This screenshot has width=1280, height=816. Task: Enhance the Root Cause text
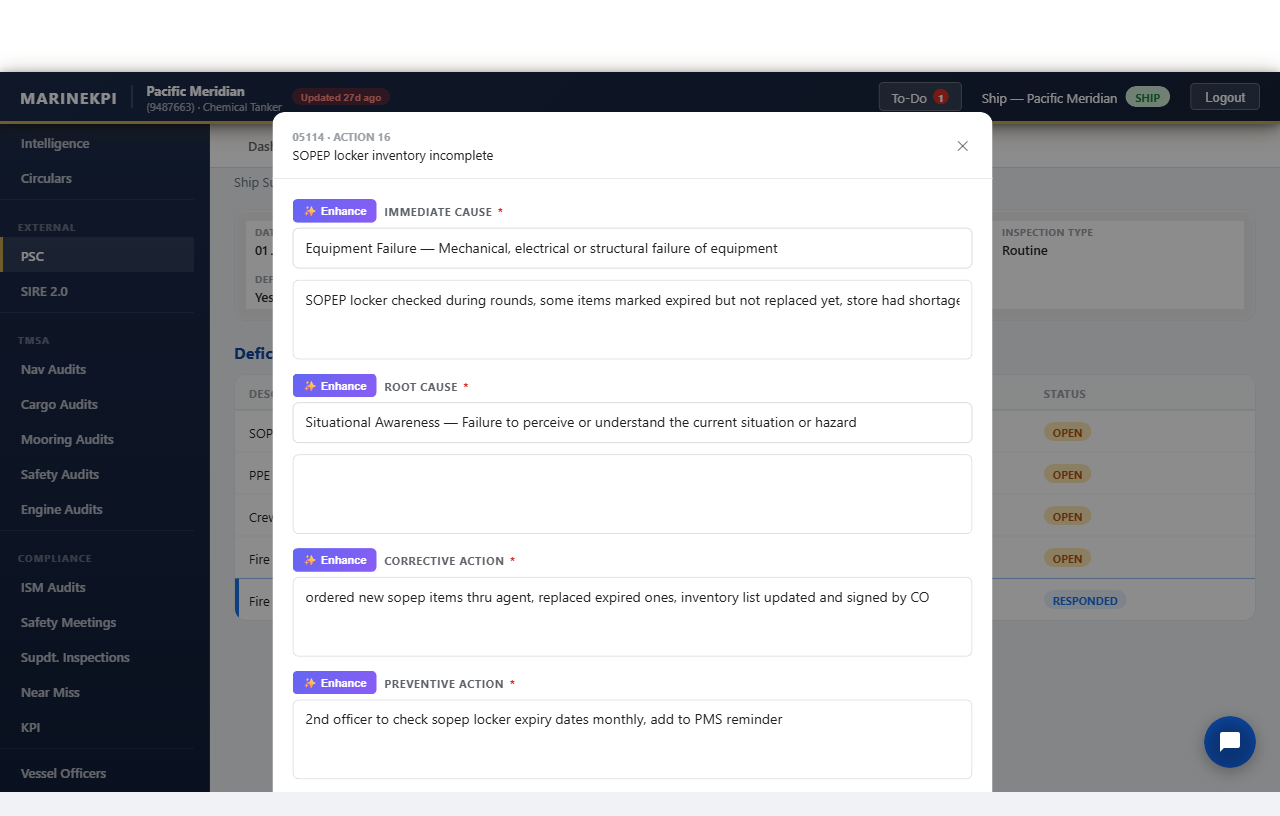334,386
